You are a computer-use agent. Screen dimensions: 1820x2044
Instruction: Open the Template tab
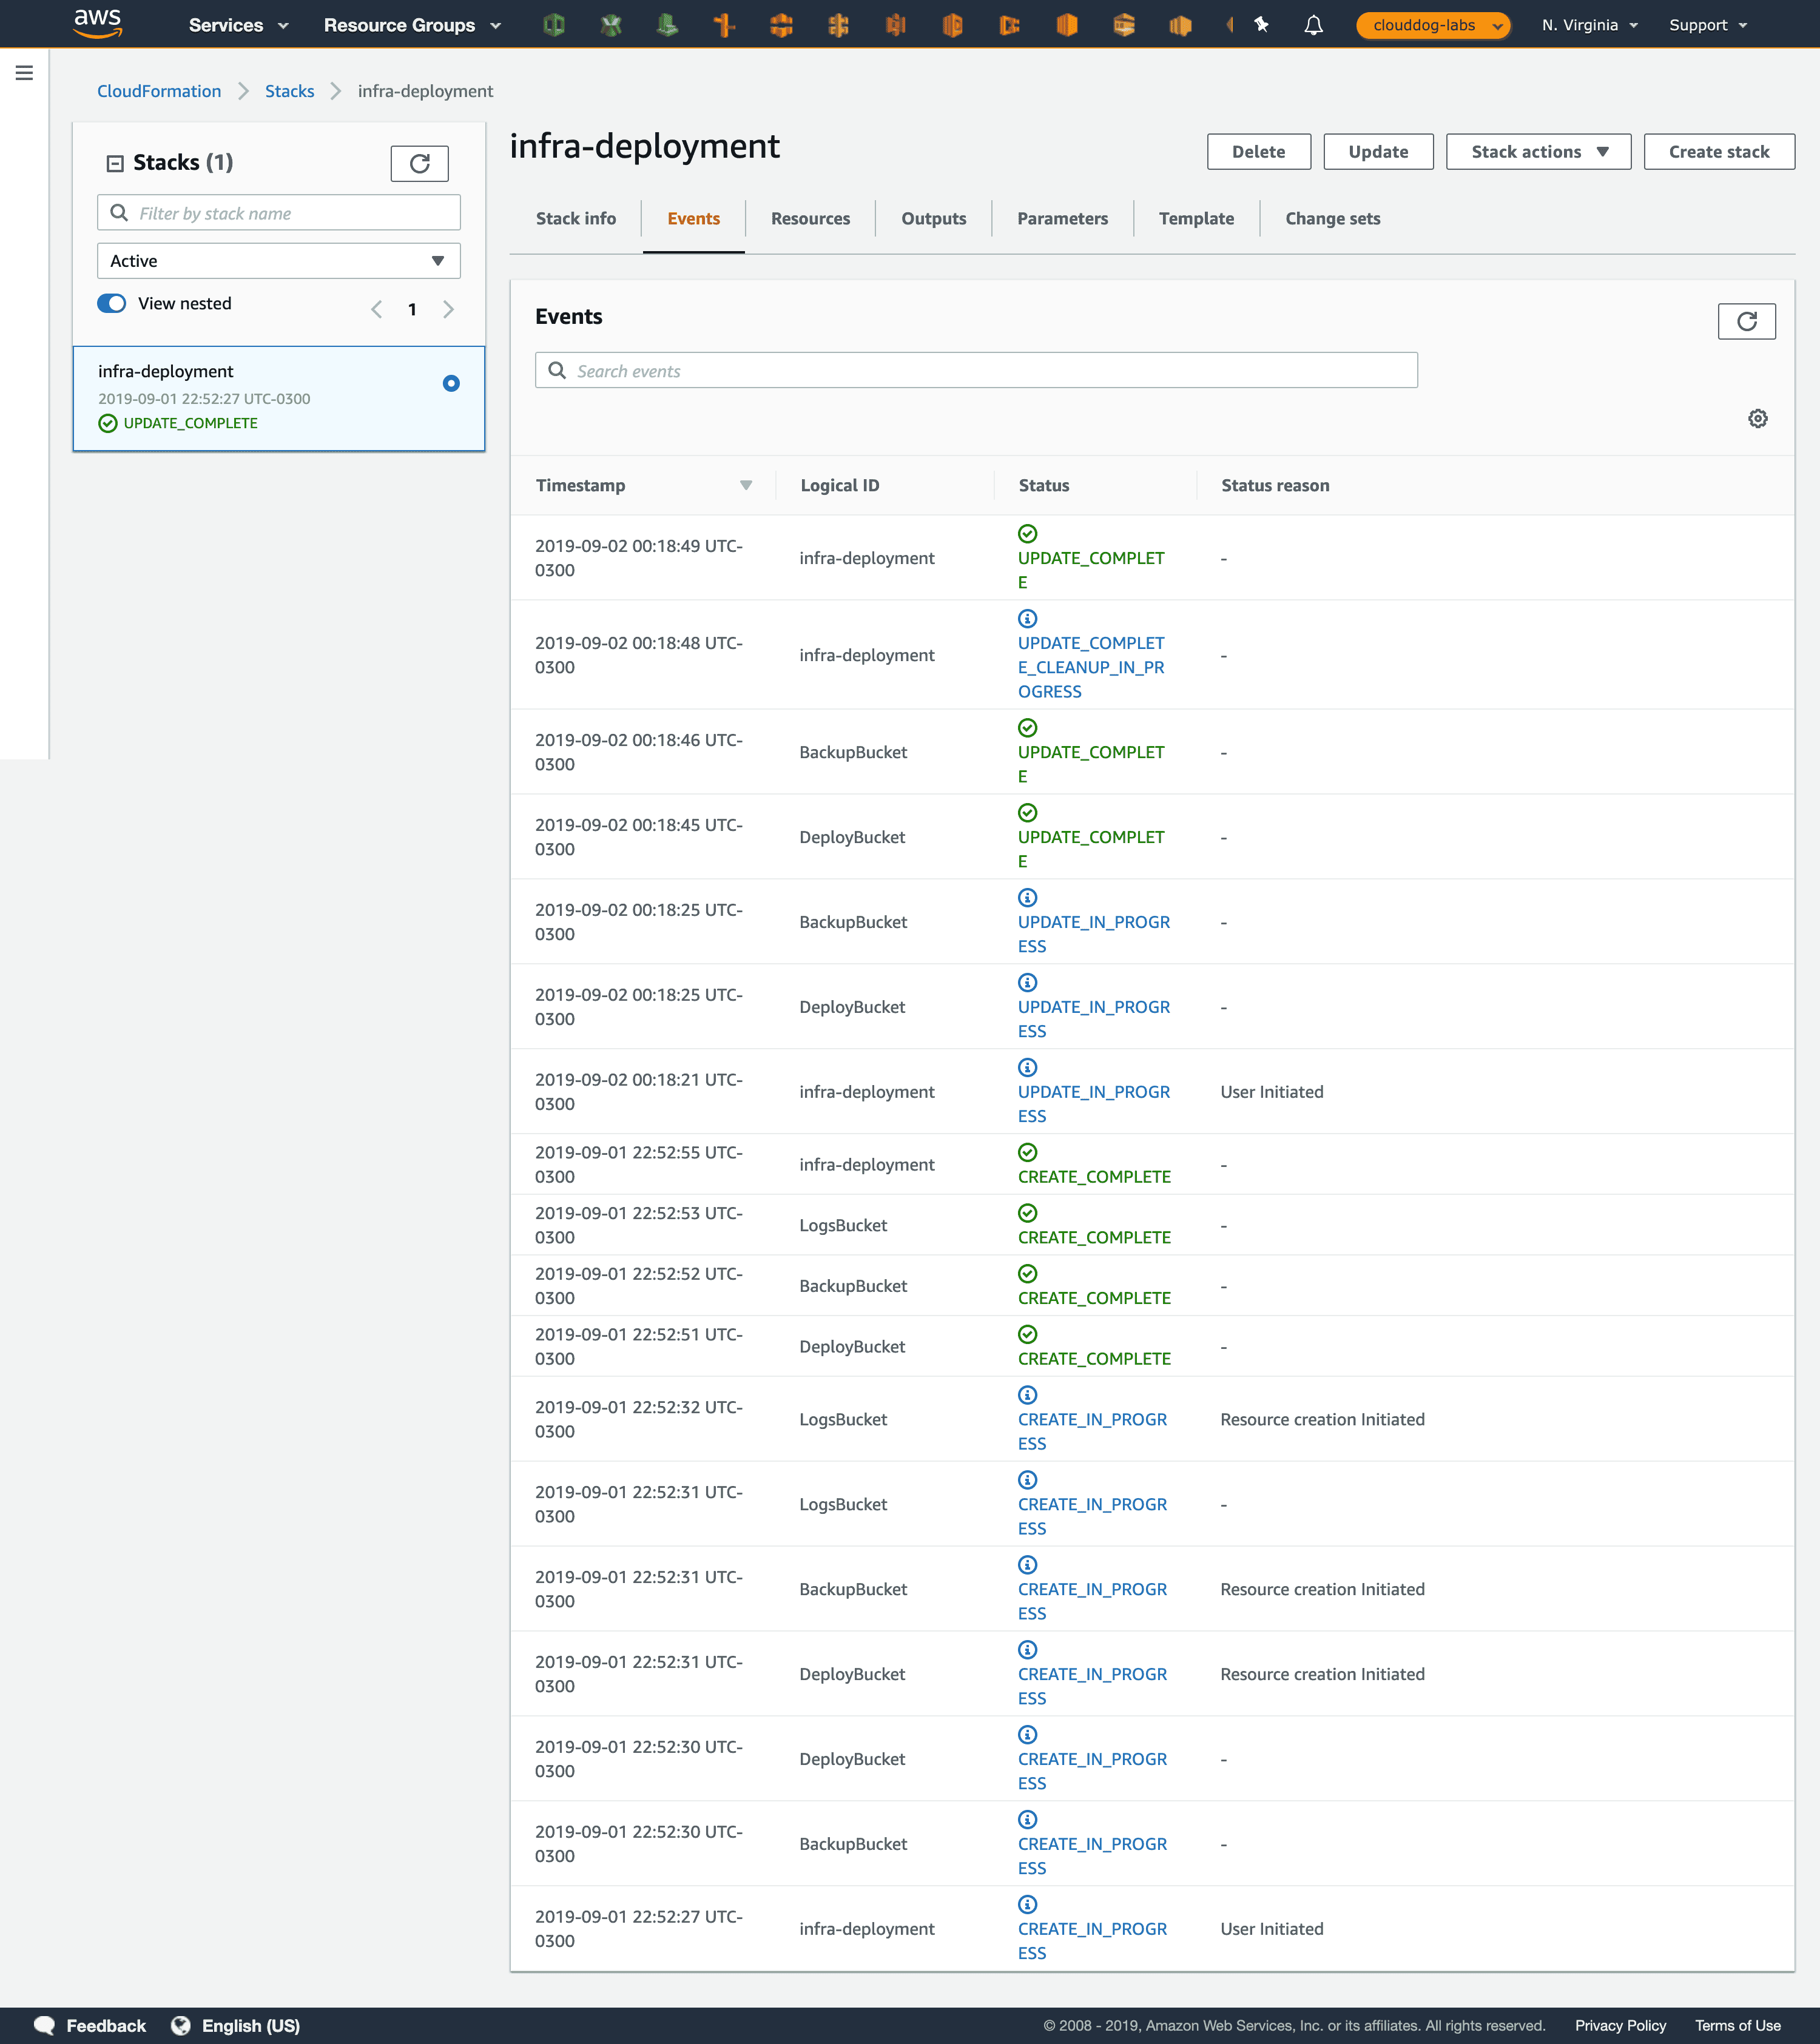(x=1195, y=219)
